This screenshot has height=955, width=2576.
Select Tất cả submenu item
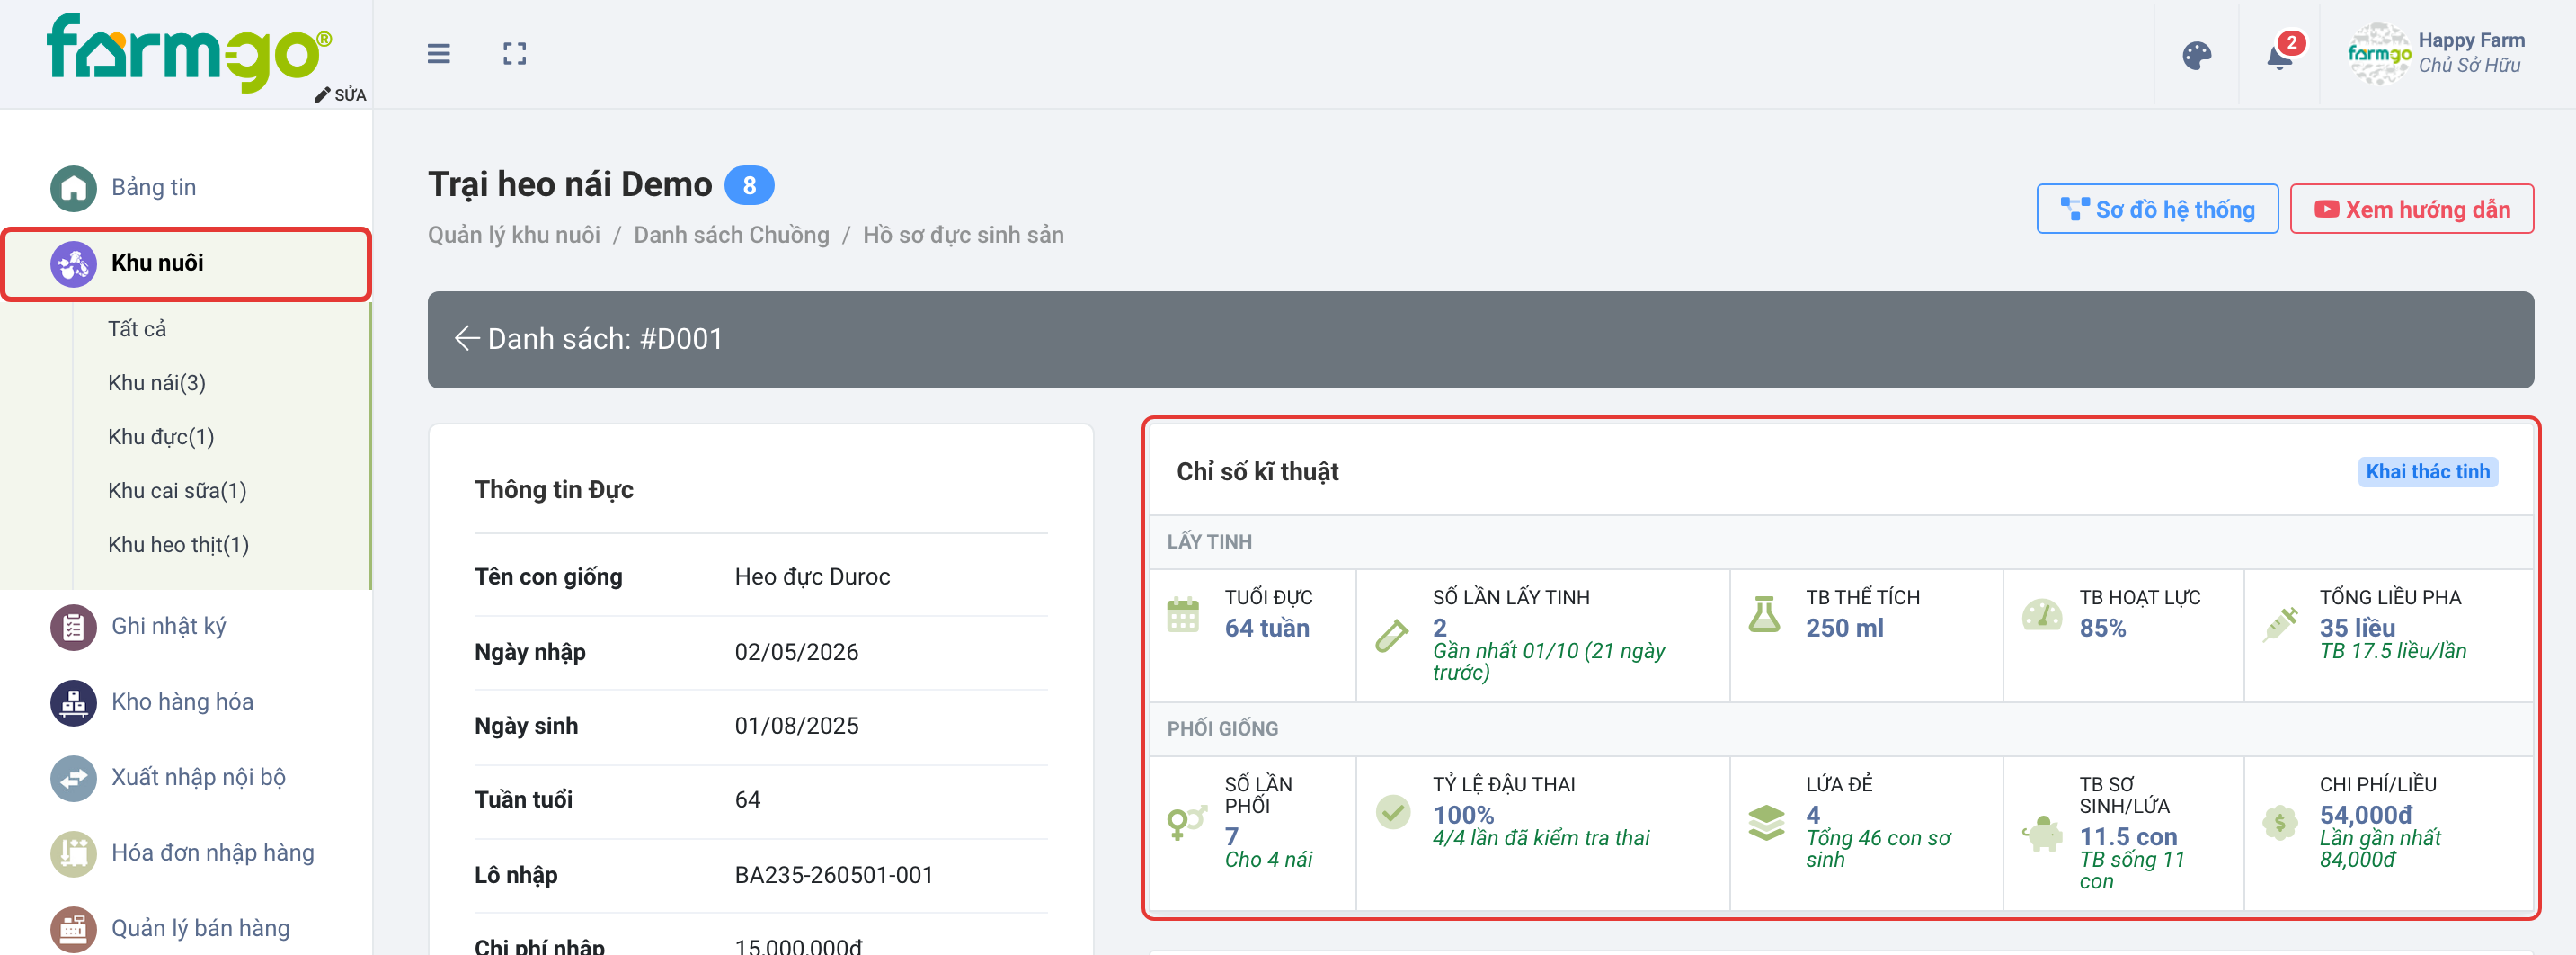(137, 329)
